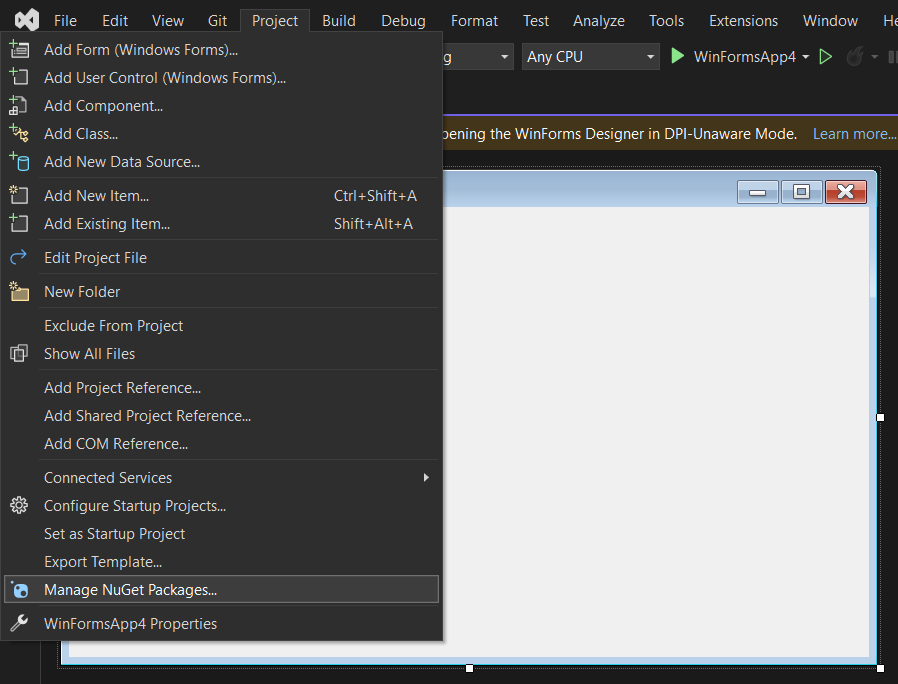This screenshot has width=898, height=684.
Task: Open the Window menu
Action: coord(830,21)
